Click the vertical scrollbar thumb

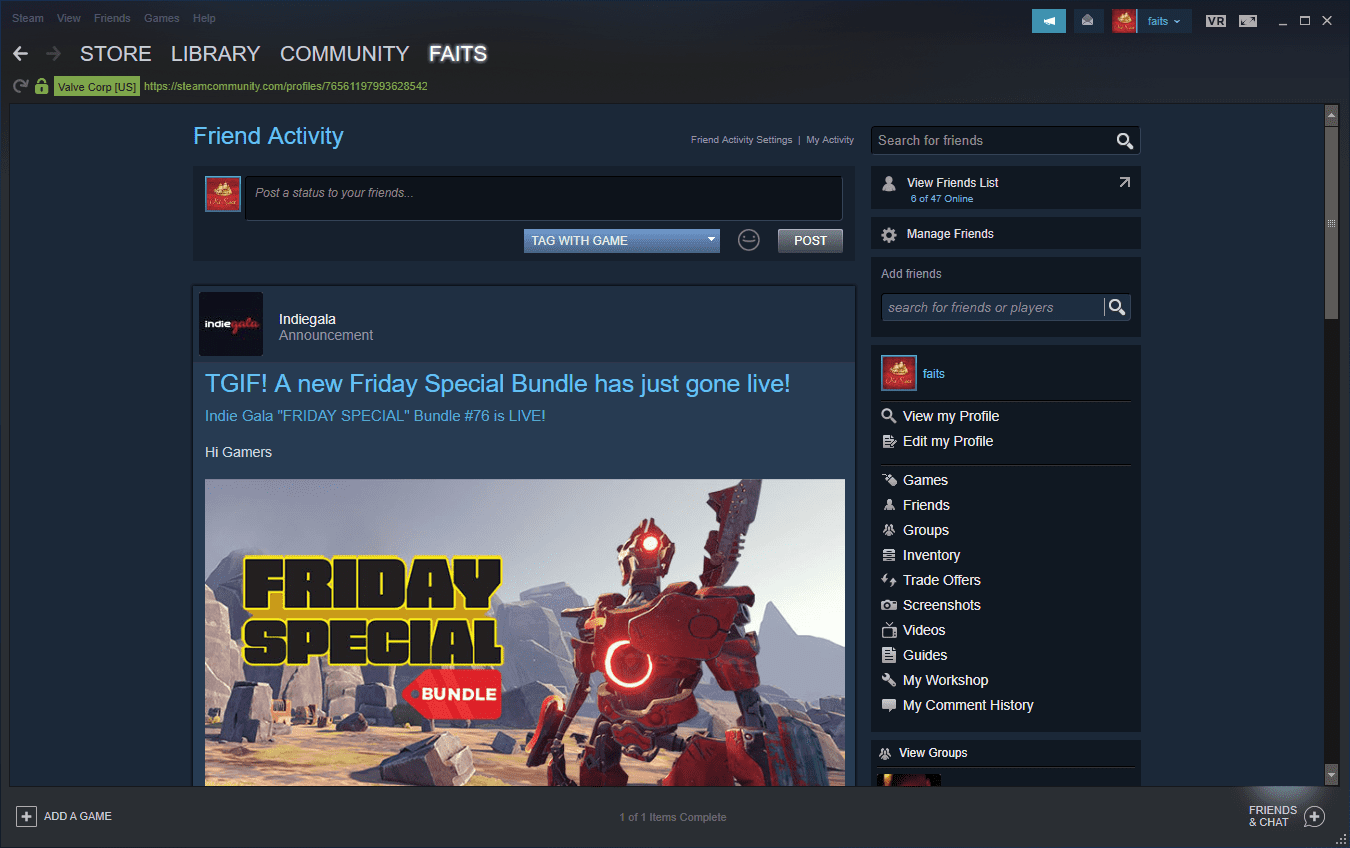(1331, 222)
